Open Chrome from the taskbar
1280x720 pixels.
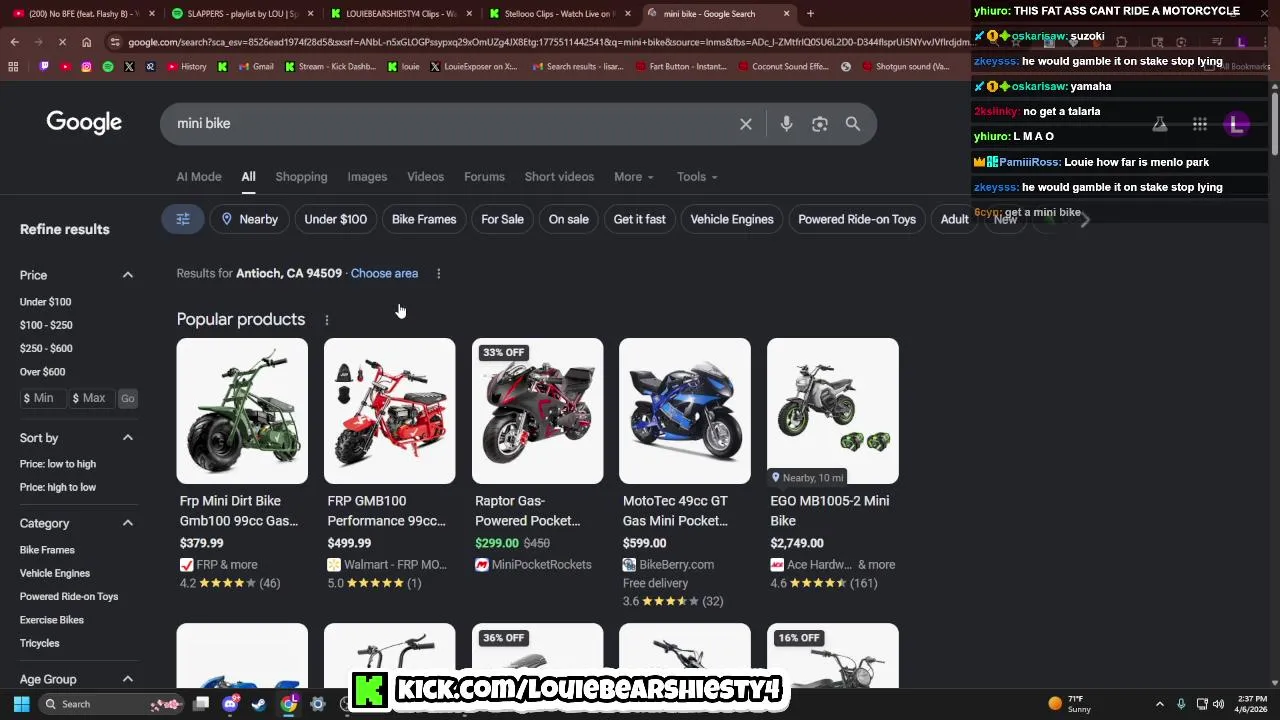tap(288, 704)
